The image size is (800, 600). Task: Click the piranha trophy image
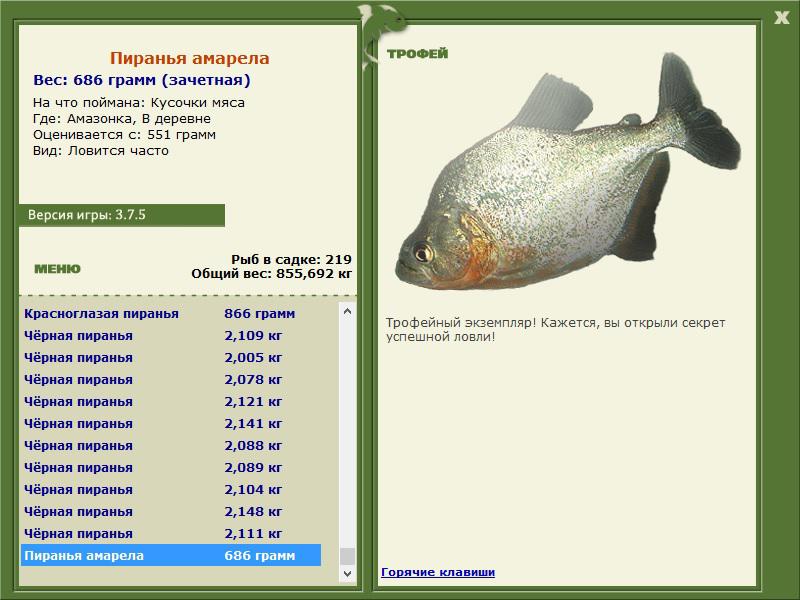pyautogui.click(x=568, y=173)
